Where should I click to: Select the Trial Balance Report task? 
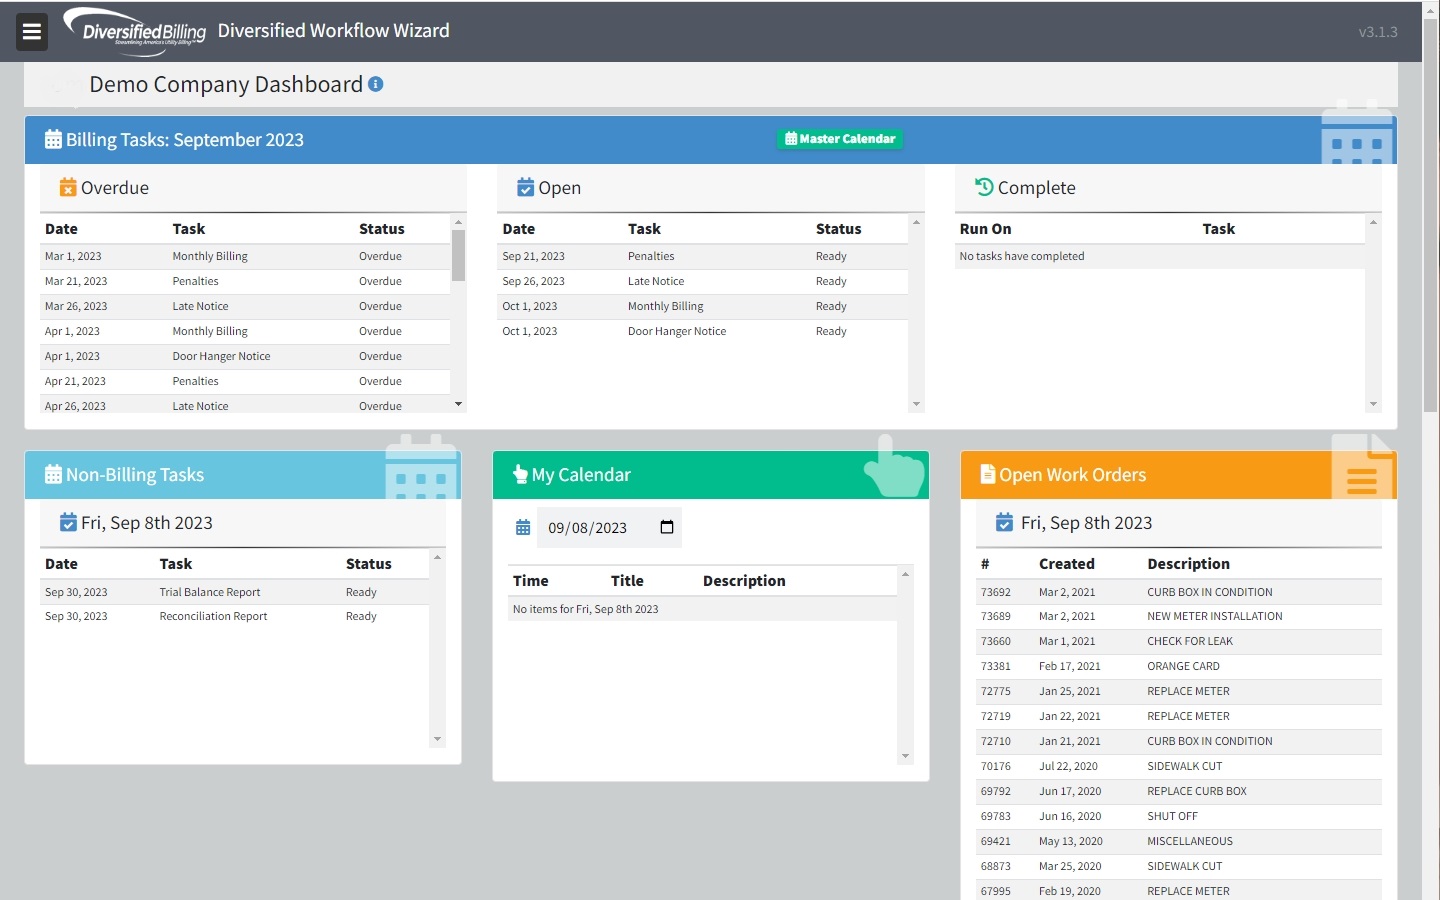210,592
